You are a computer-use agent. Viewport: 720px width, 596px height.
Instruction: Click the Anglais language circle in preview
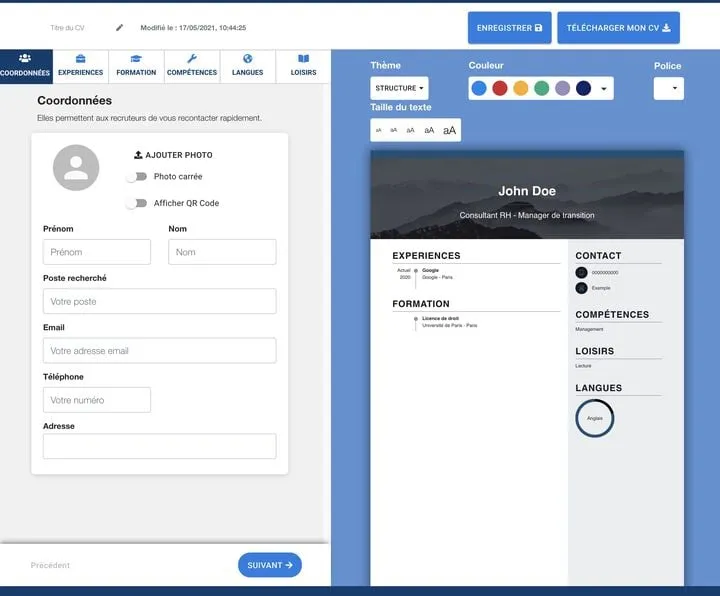pyautogui.click(x=595, y=418)
